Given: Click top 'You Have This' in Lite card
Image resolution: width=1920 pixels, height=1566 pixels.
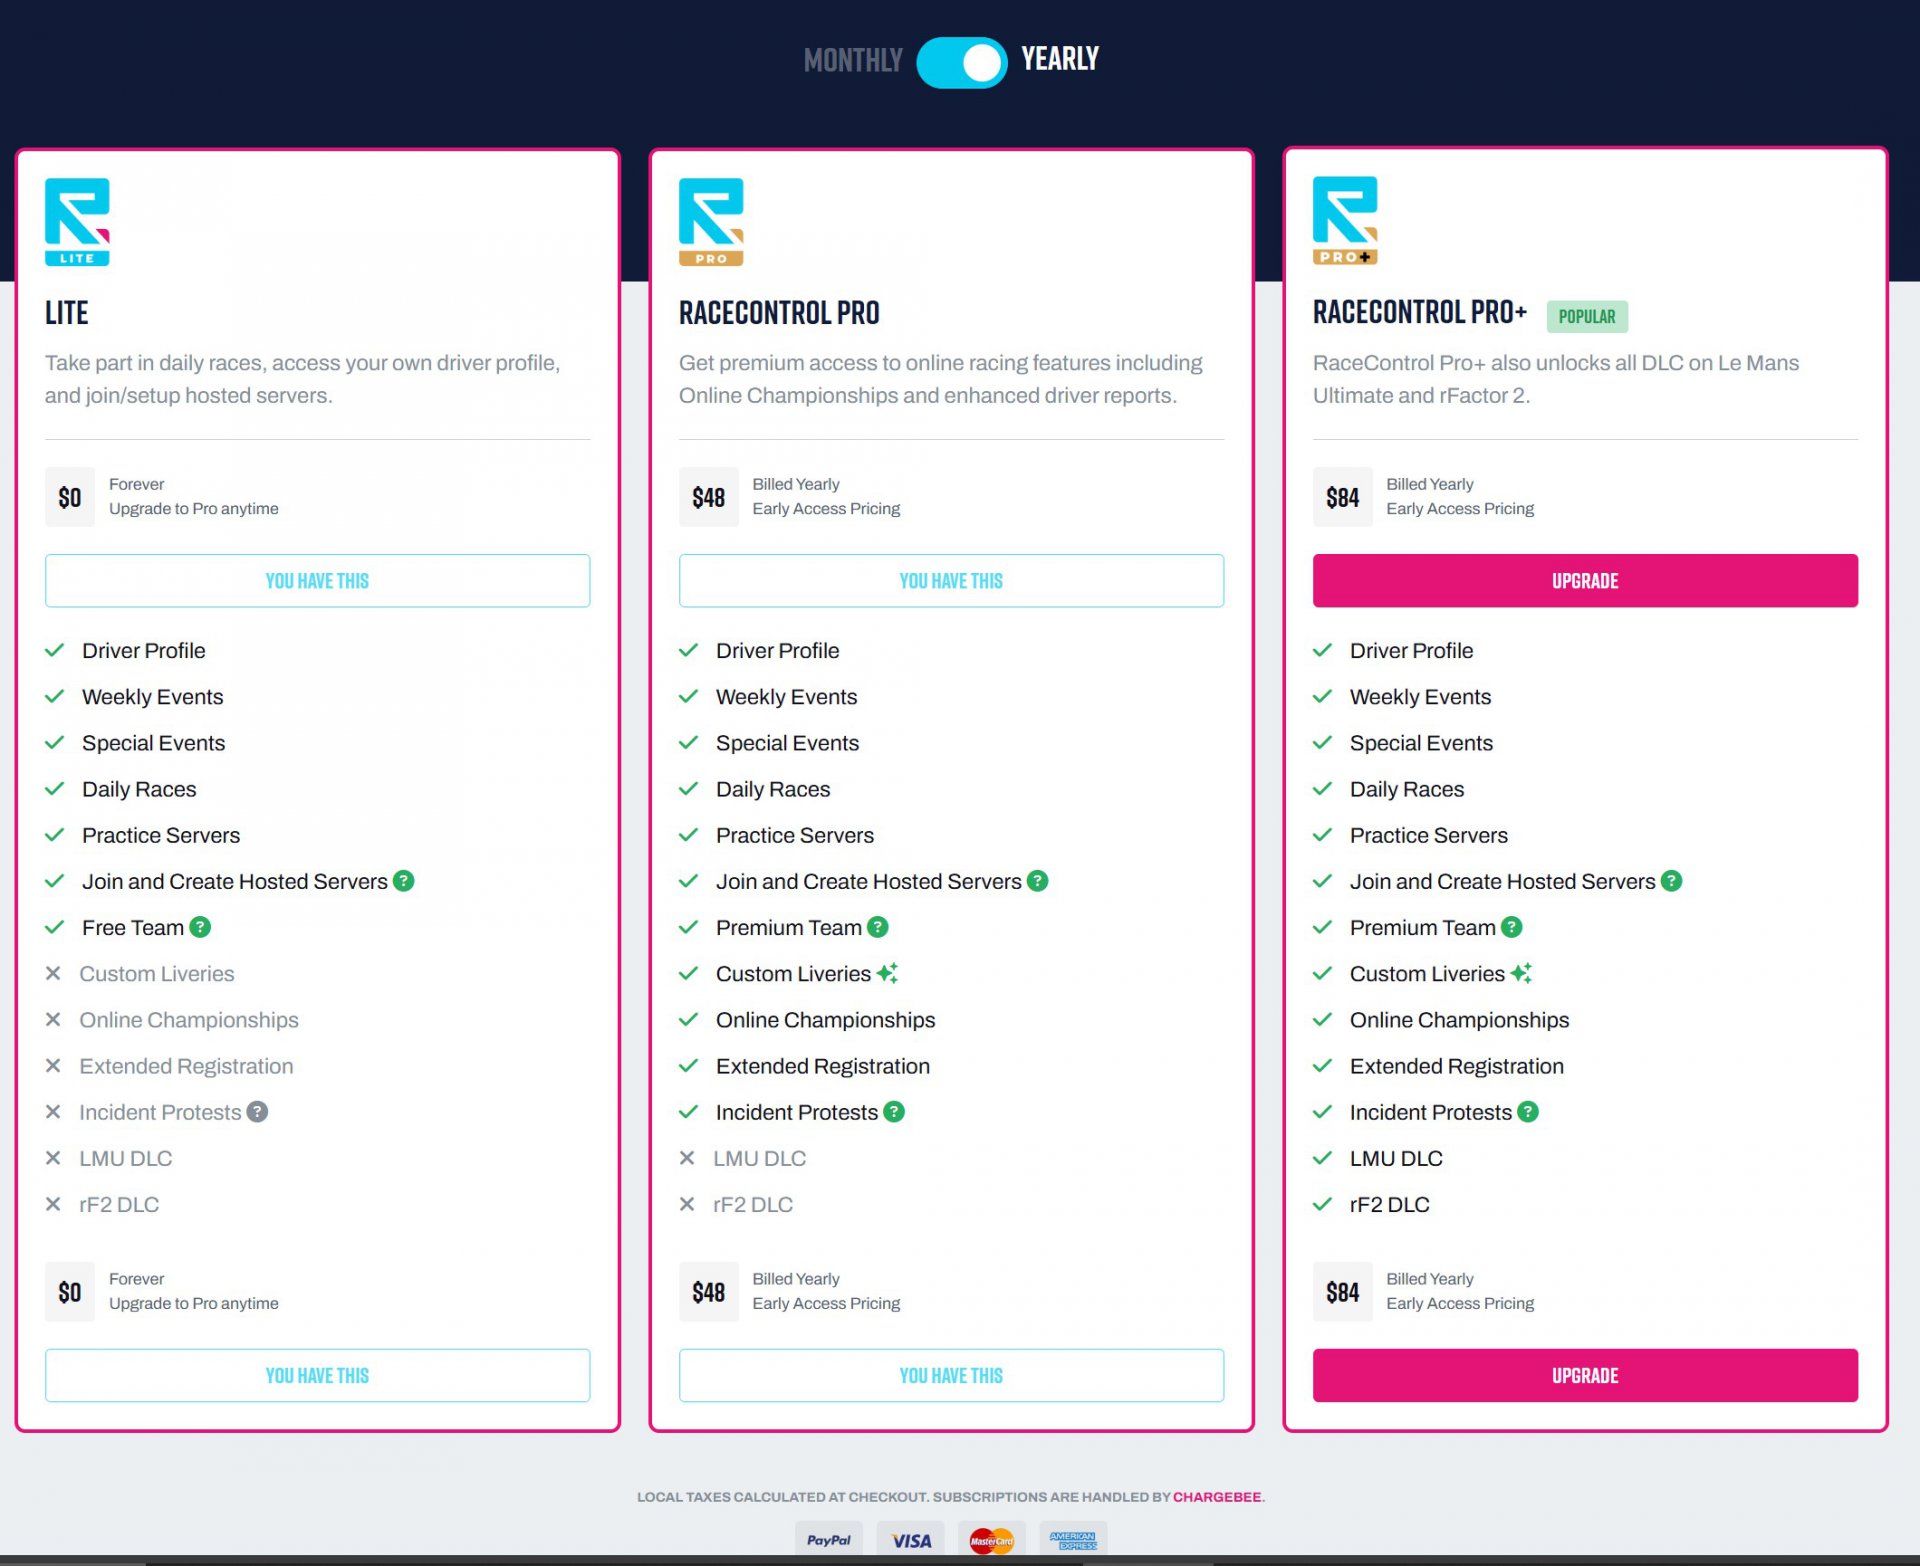Looking at the screenshot, I should tap(317, 581).
